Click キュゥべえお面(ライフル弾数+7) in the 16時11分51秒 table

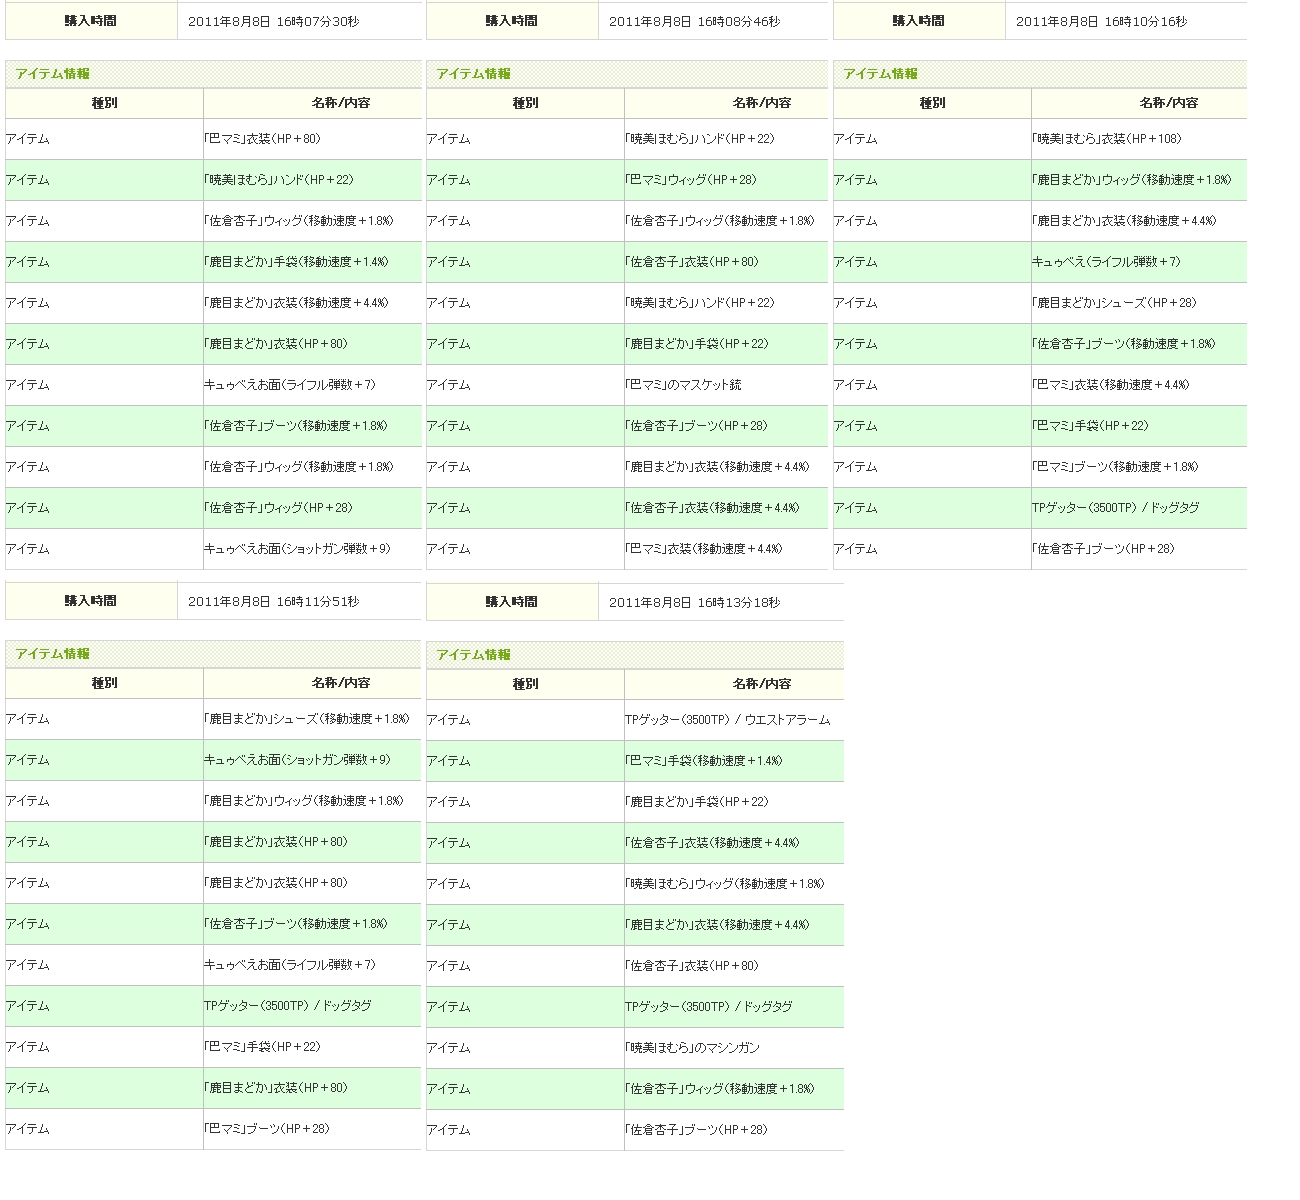tap(290, 965)
